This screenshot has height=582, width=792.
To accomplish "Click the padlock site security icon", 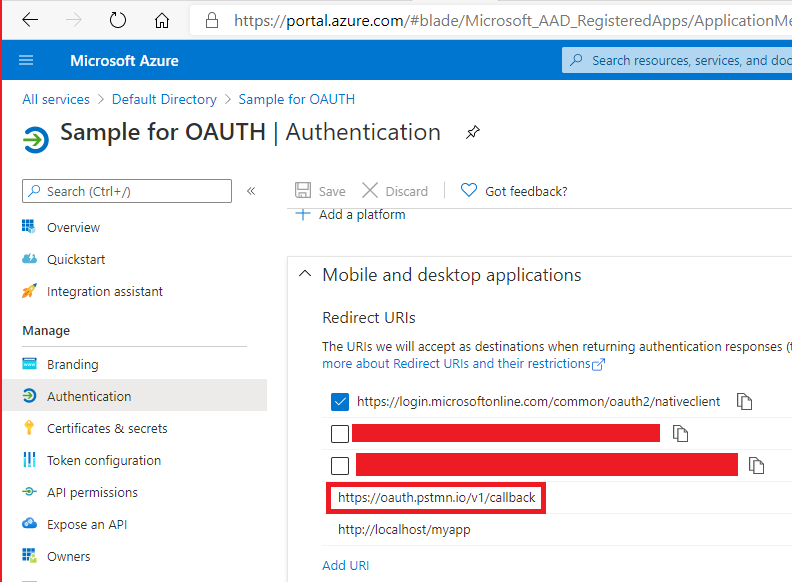I will (212, 20).
